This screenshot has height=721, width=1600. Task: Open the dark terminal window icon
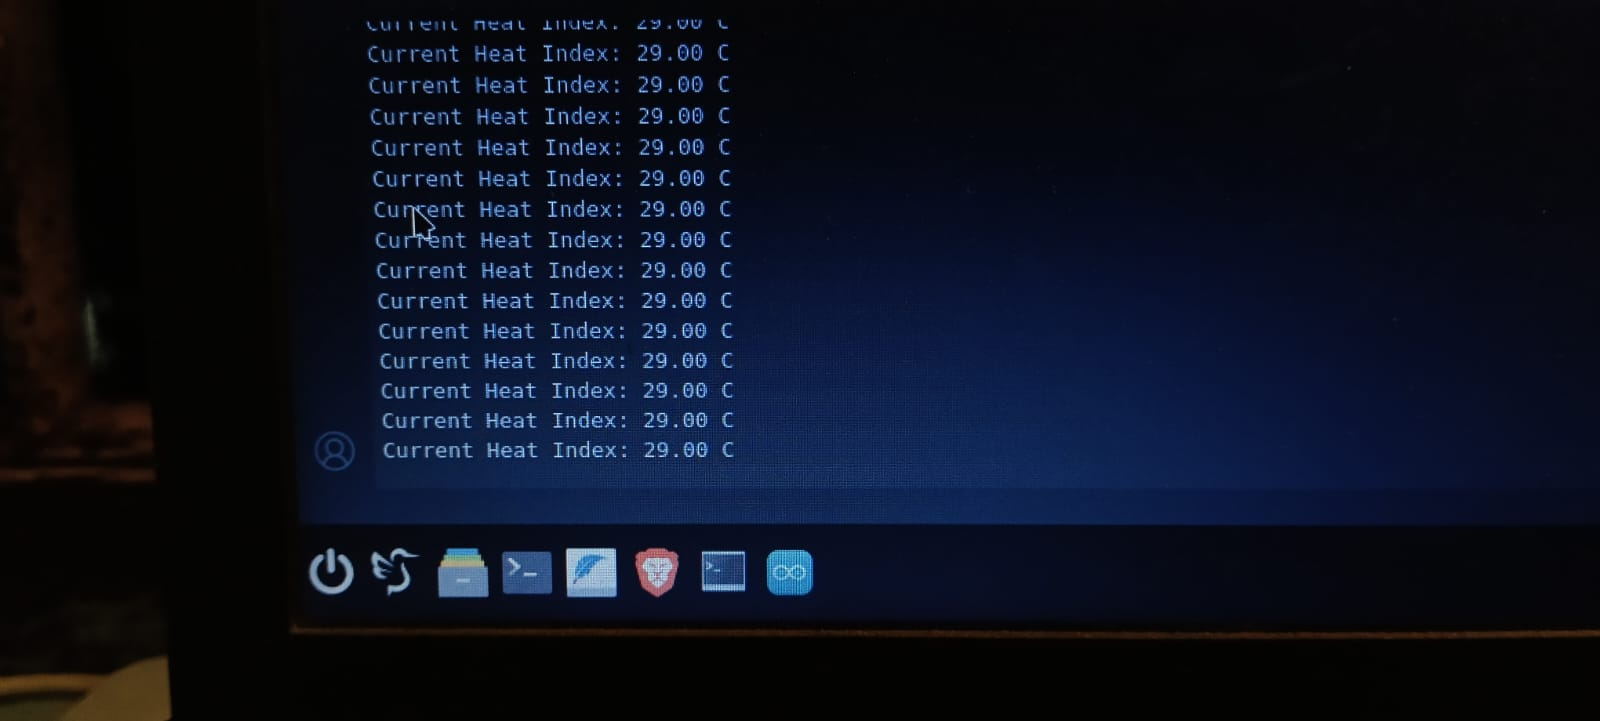[723, 572]
